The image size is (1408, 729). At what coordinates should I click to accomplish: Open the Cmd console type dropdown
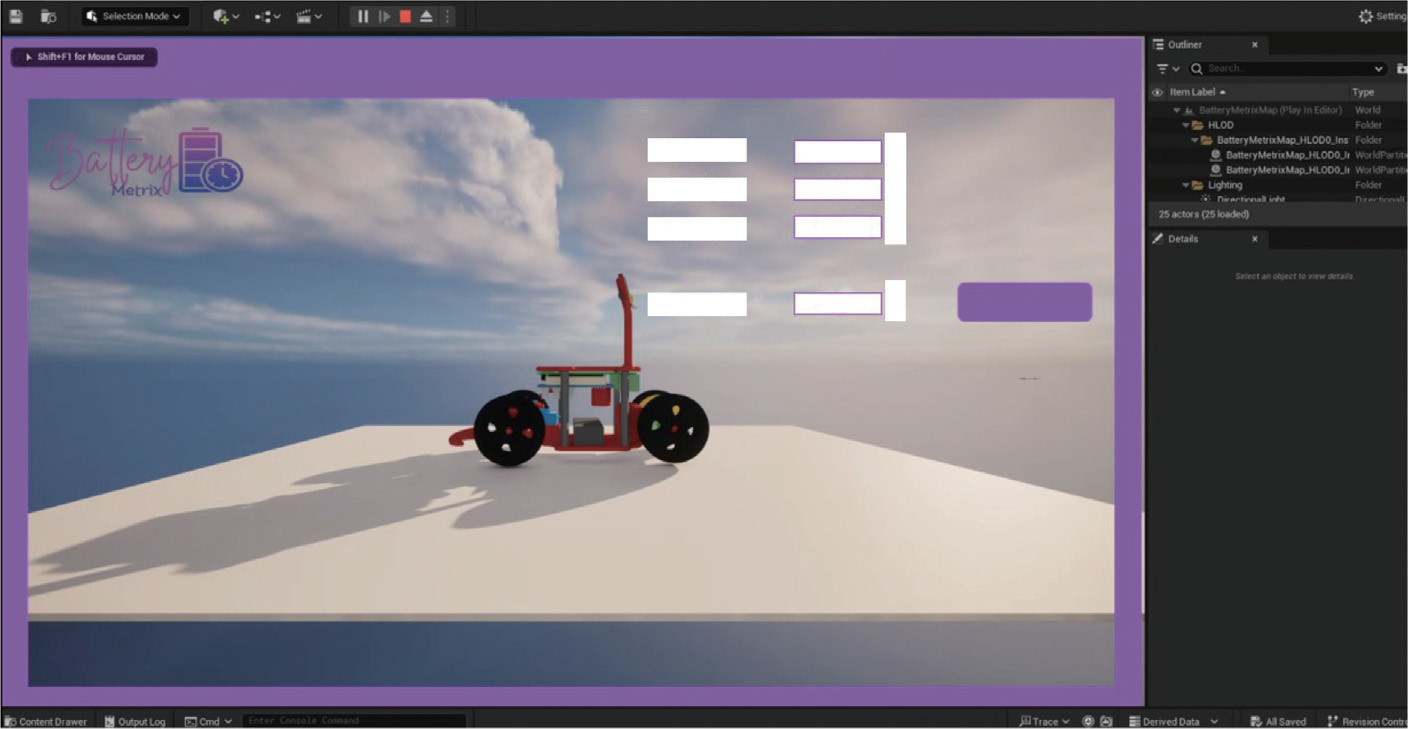[209, 721]
